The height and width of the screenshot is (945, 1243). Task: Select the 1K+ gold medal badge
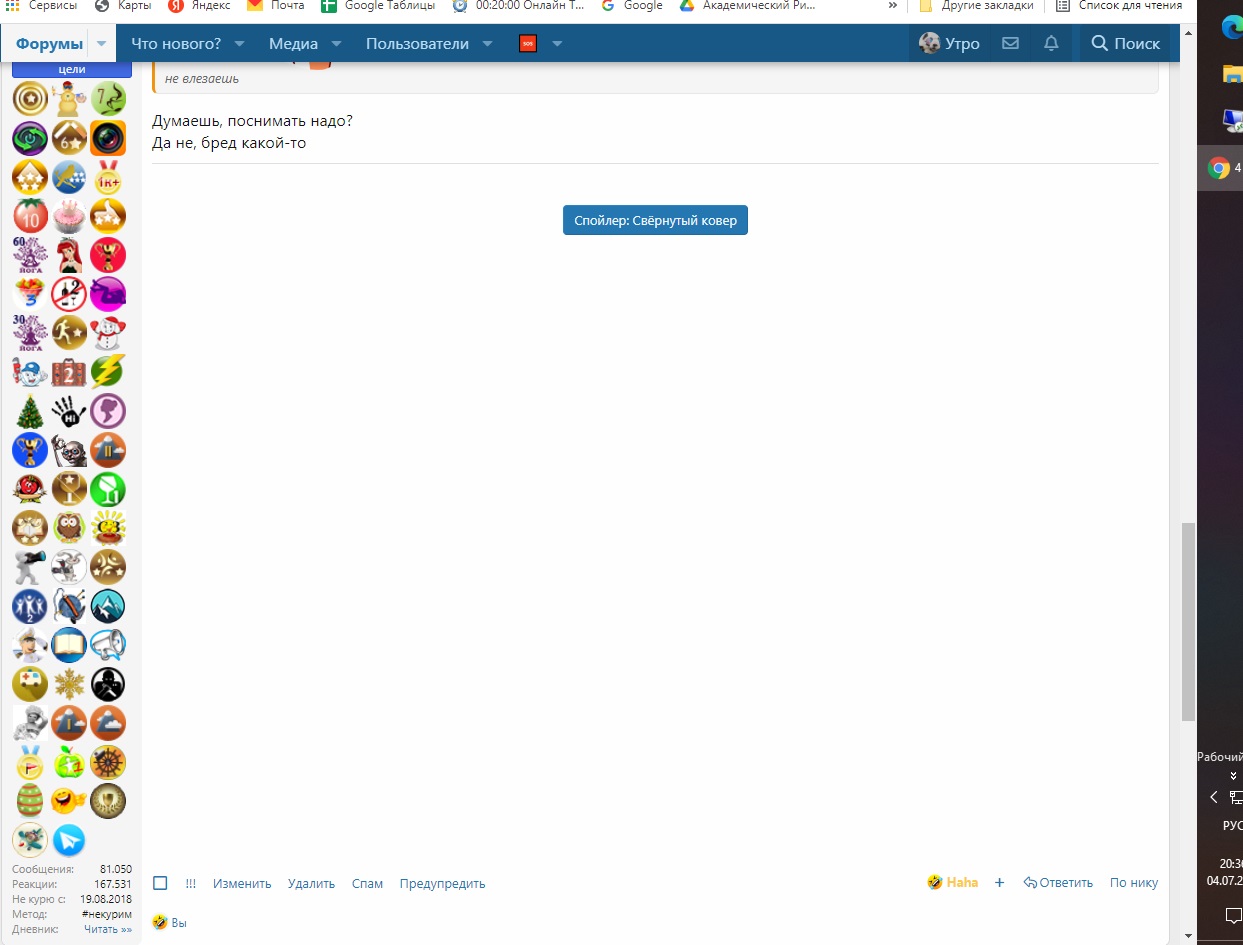tap(108, 177)
